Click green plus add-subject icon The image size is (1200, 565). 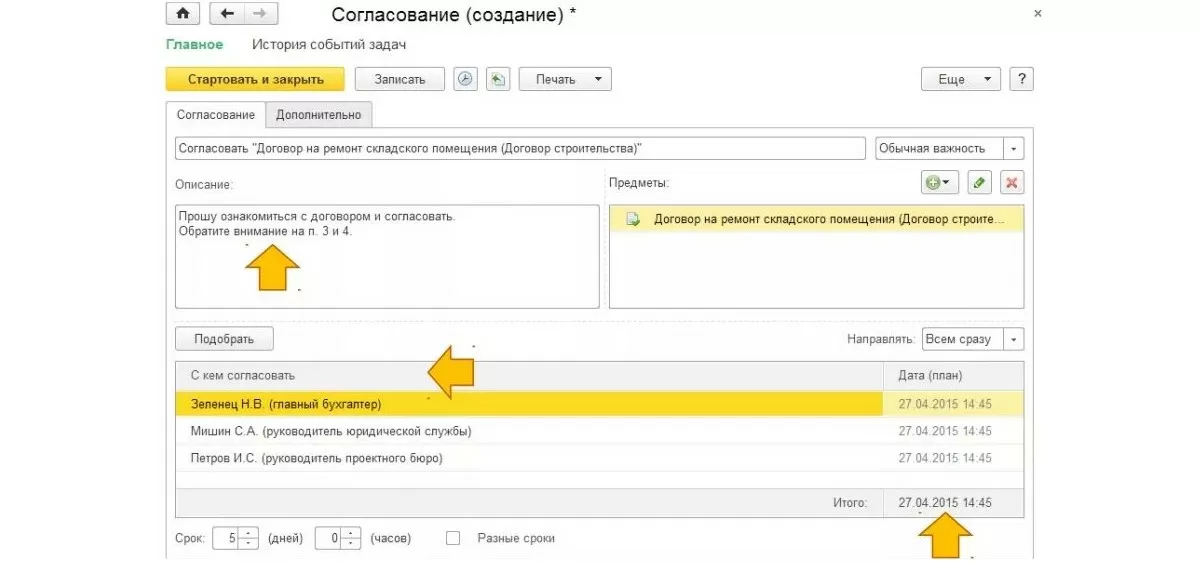coord(940,182)
